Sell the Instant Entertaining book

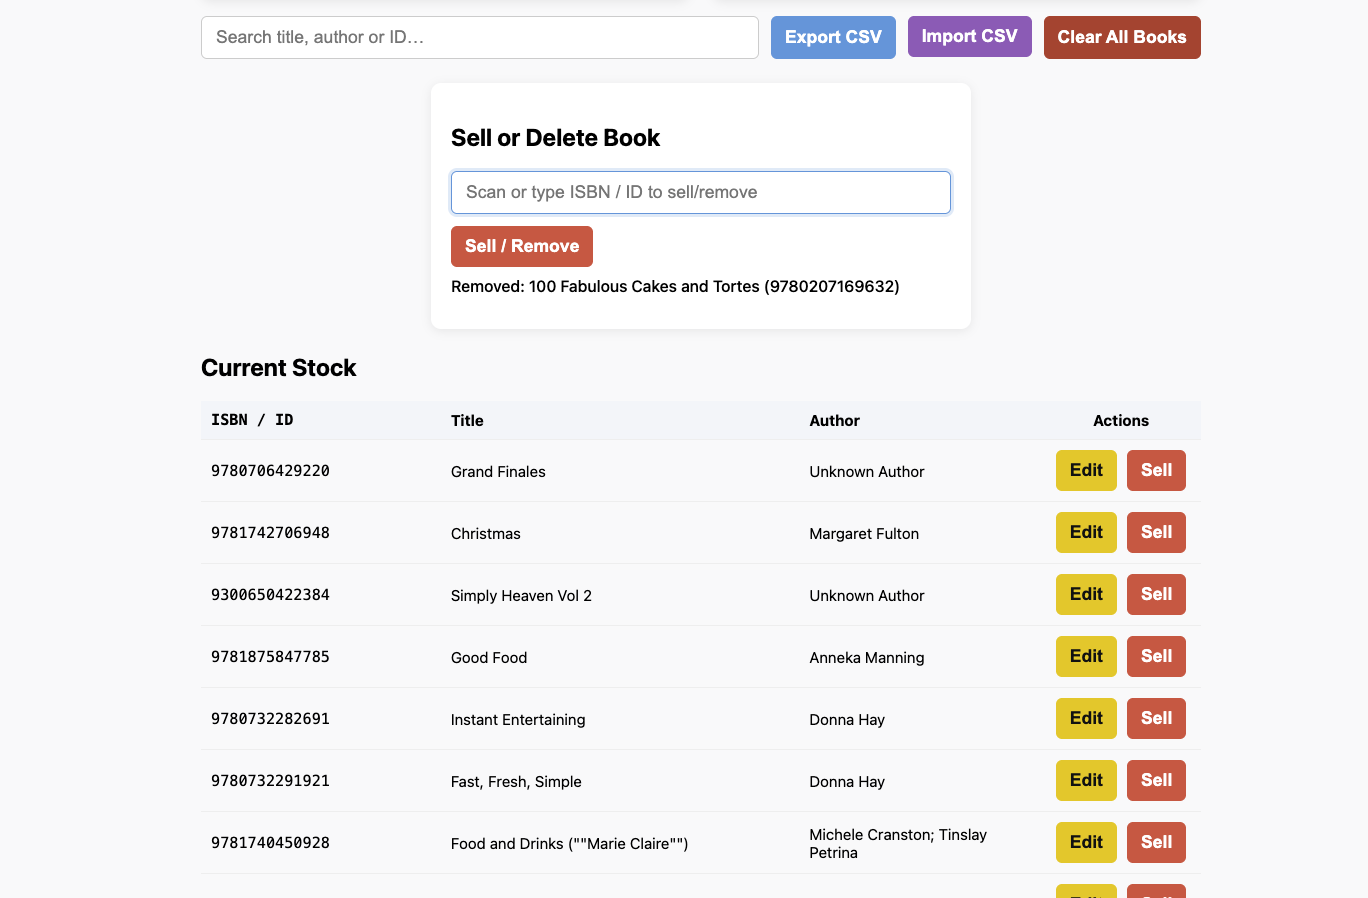coord(1156,718)
